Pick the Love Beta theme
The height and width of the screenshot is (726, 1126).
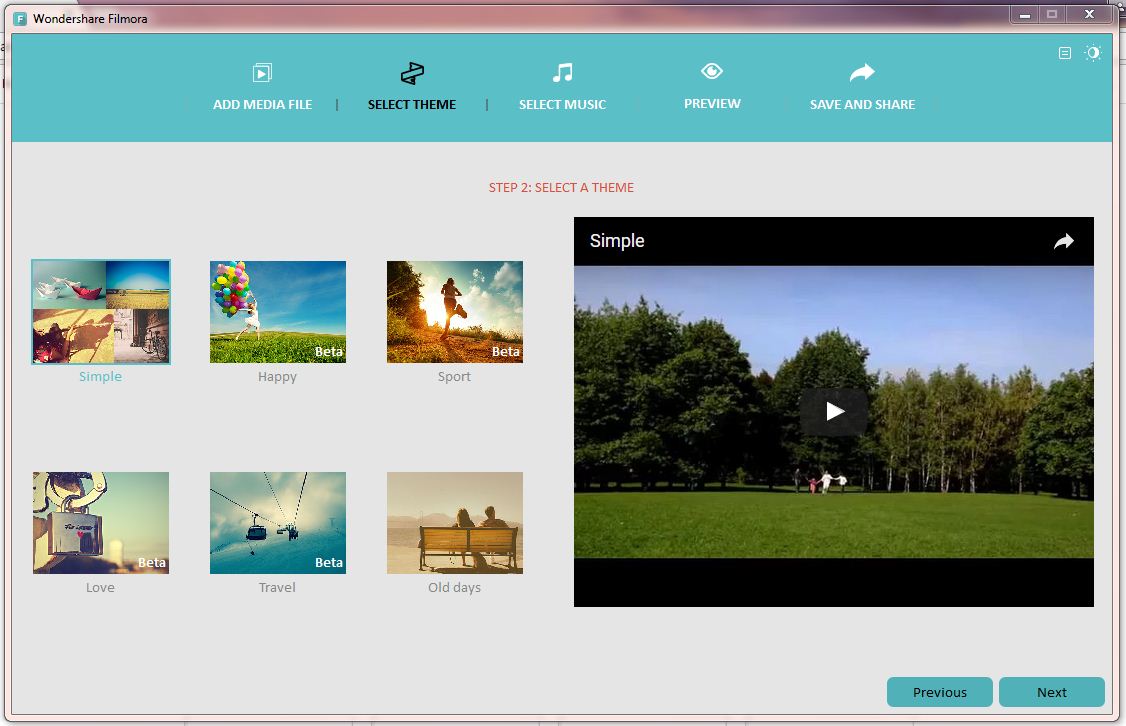[100, 522]
